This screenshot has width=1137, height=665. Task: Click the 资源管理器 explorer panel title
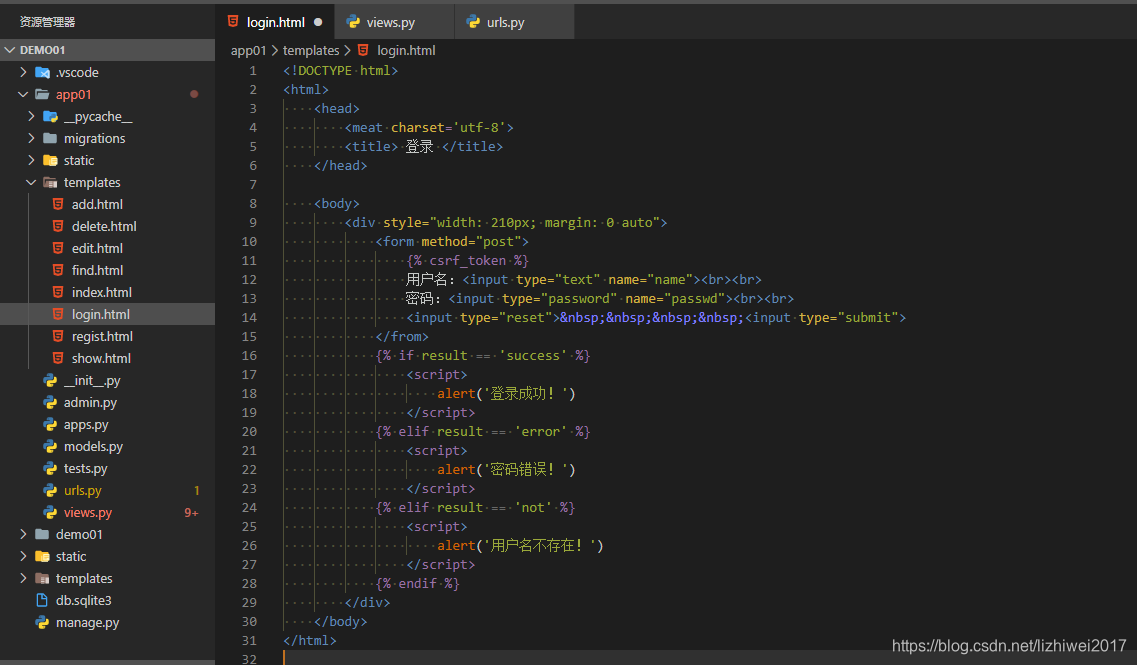click(x=47, y=22)
